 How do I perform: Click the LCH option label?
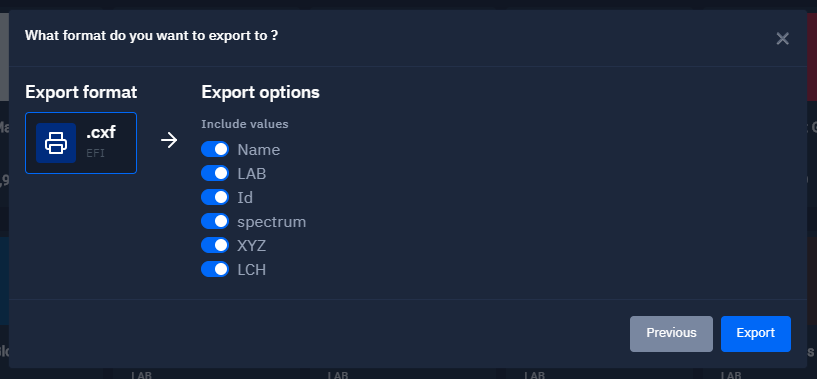(252, 270)
